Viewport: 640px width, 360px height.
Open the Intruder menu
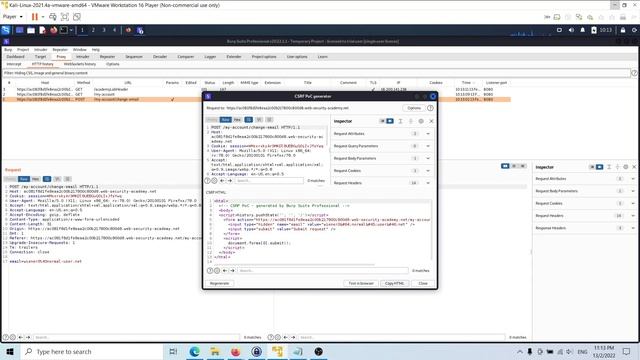[40, 49]
